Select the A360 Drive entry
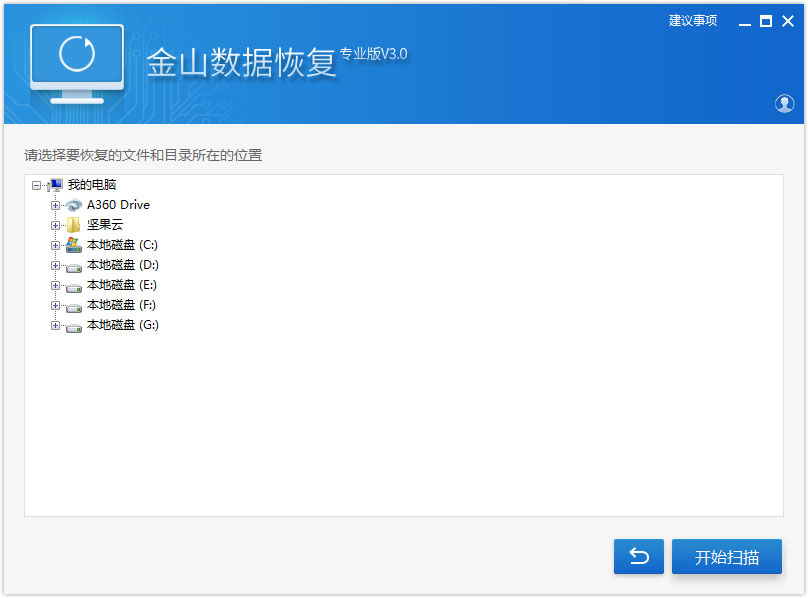This screenshot has height=598, width=808. click(x=118, y=205)
